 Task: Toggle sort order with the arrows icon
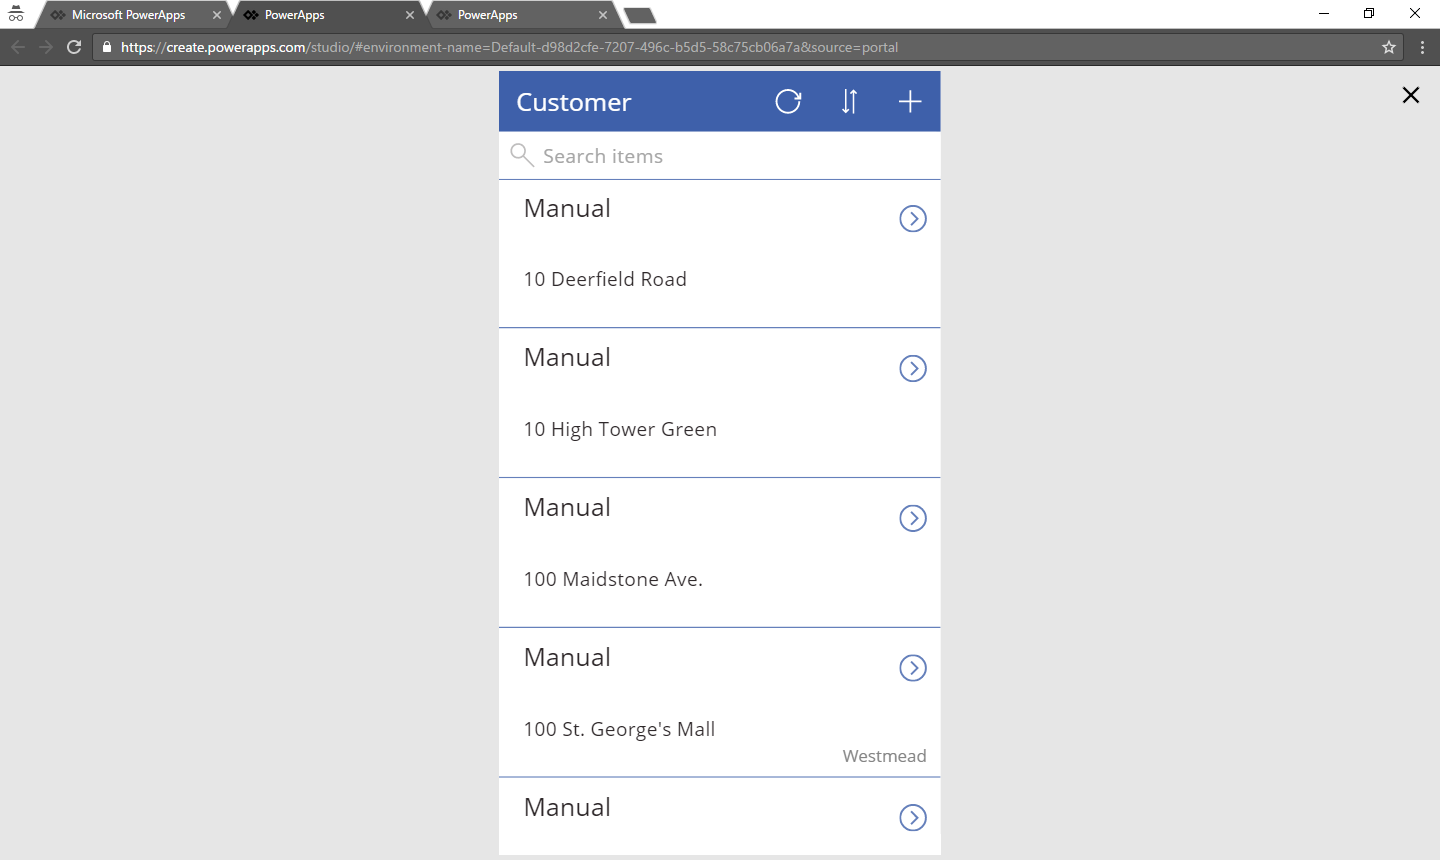click(x=849, y=102)
